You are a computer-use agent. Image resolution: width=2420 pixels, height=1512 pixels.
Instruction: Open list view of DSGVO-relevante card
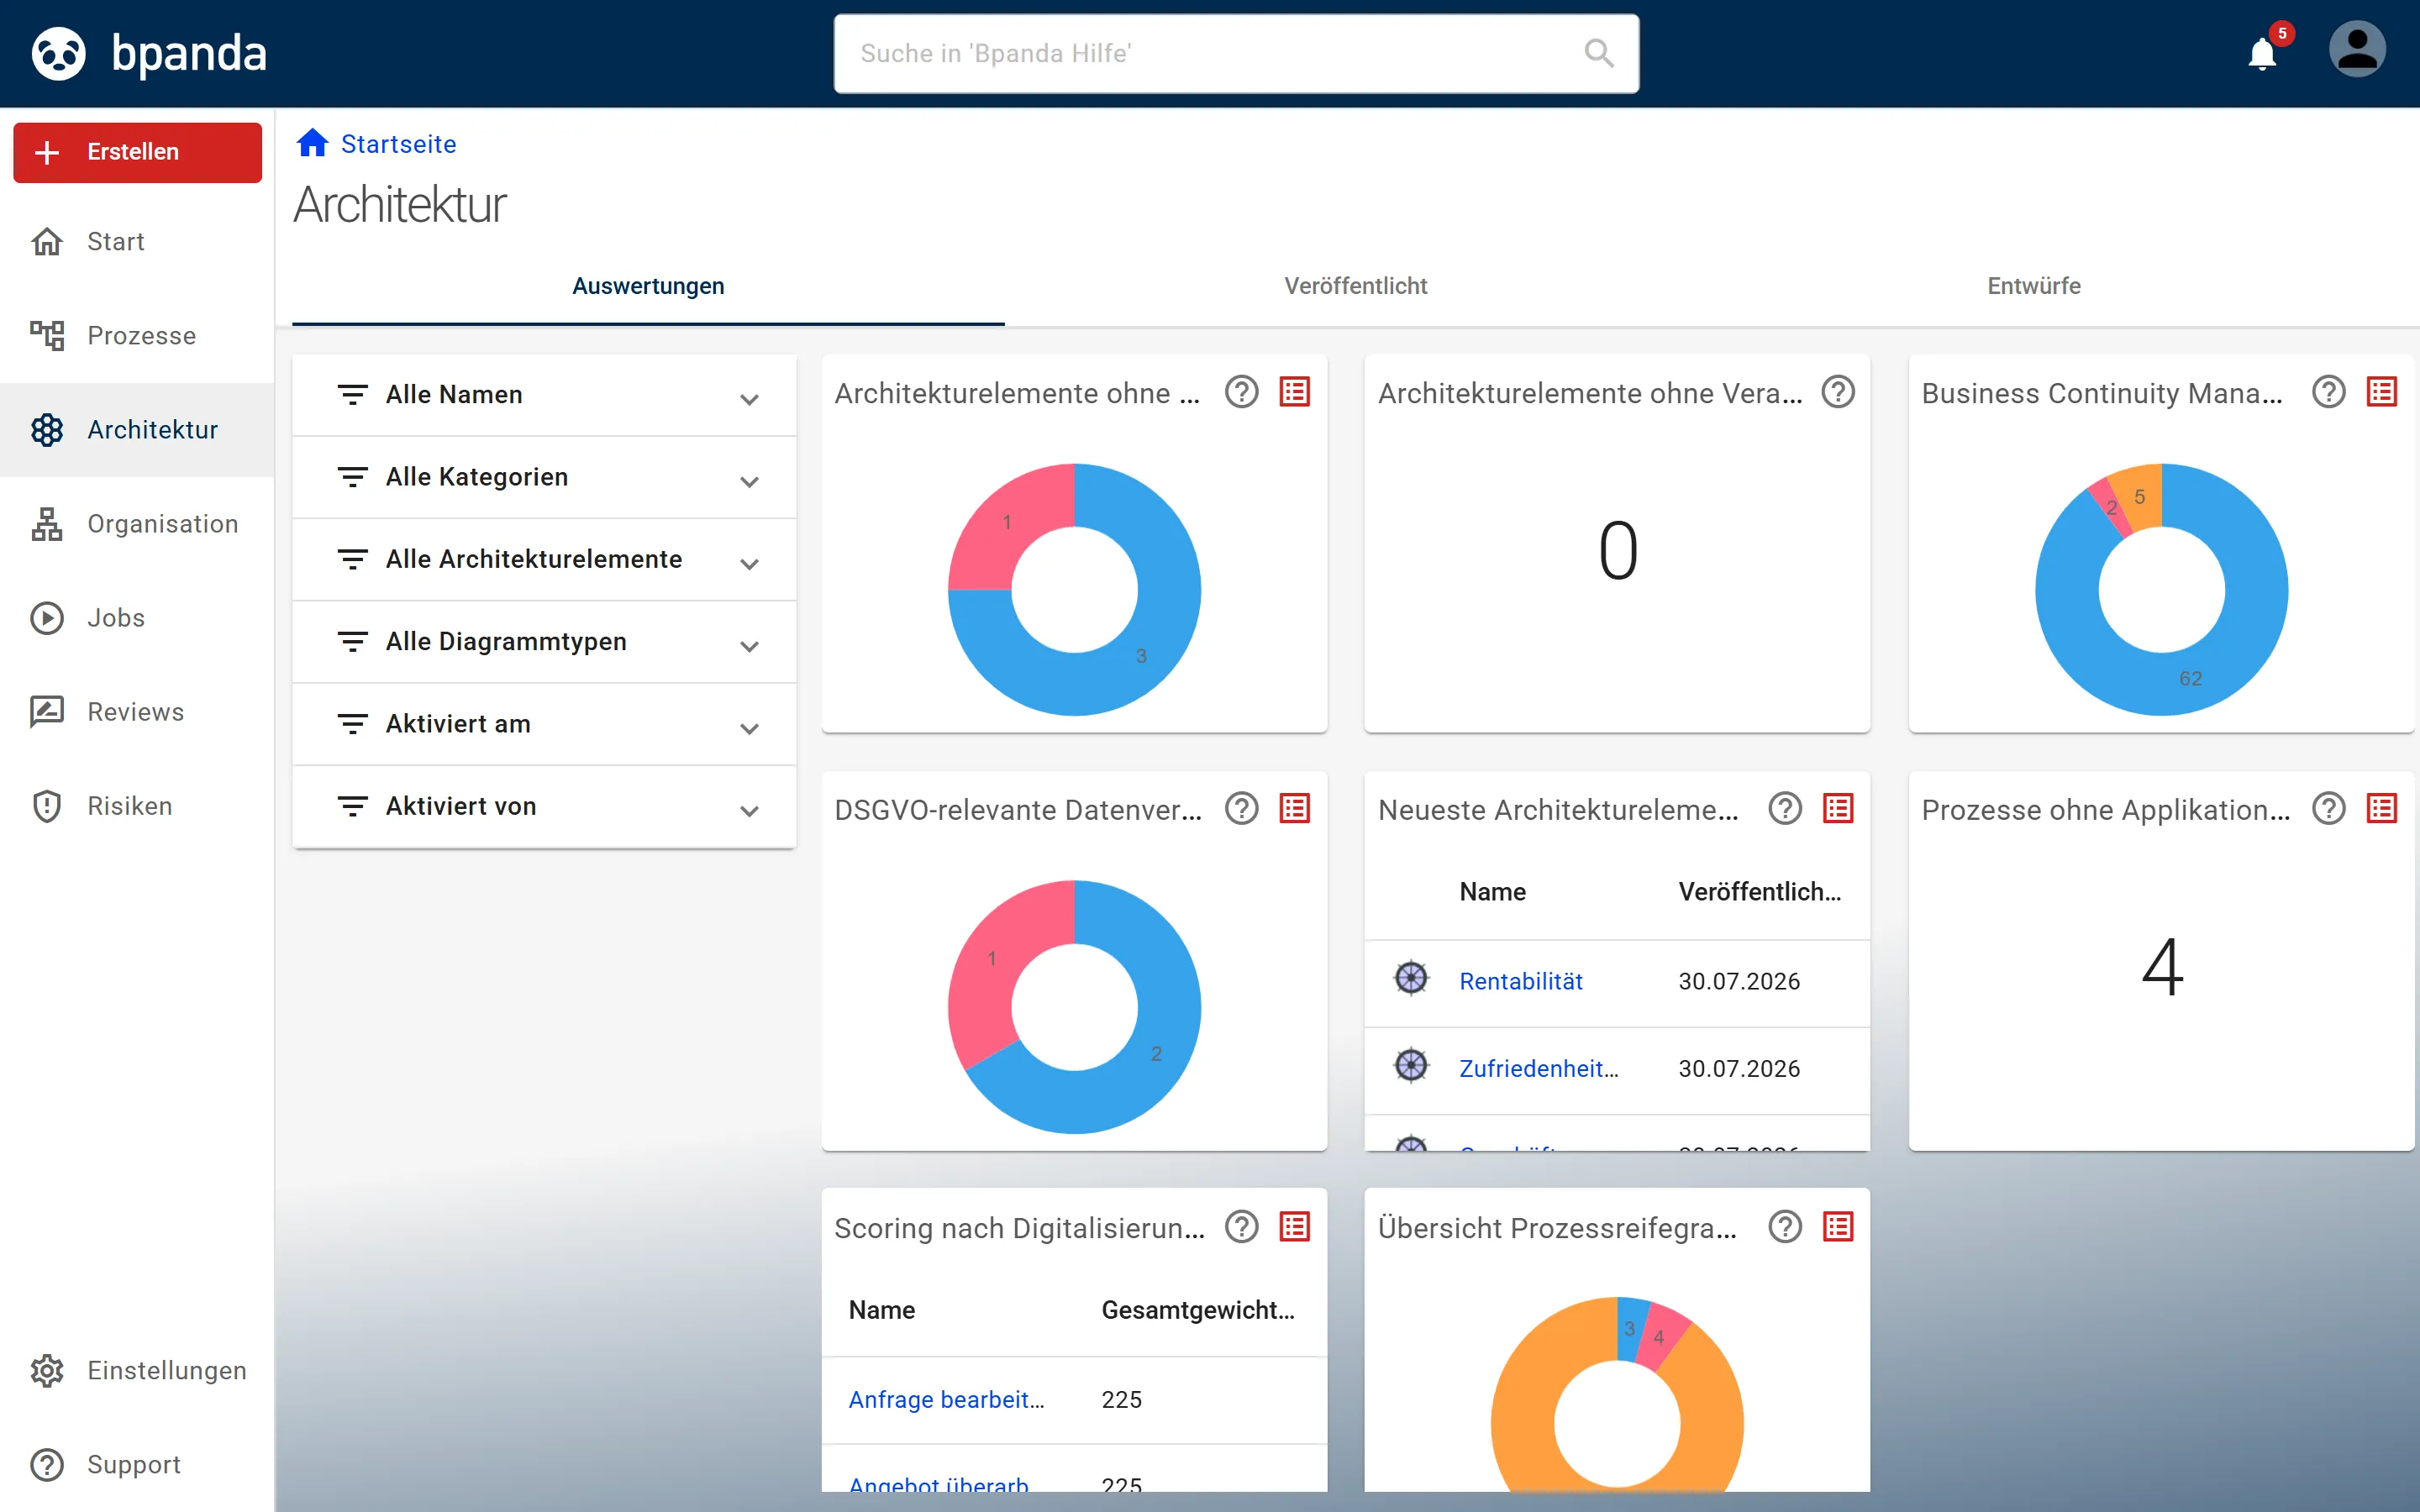[x=1295, y=808]
